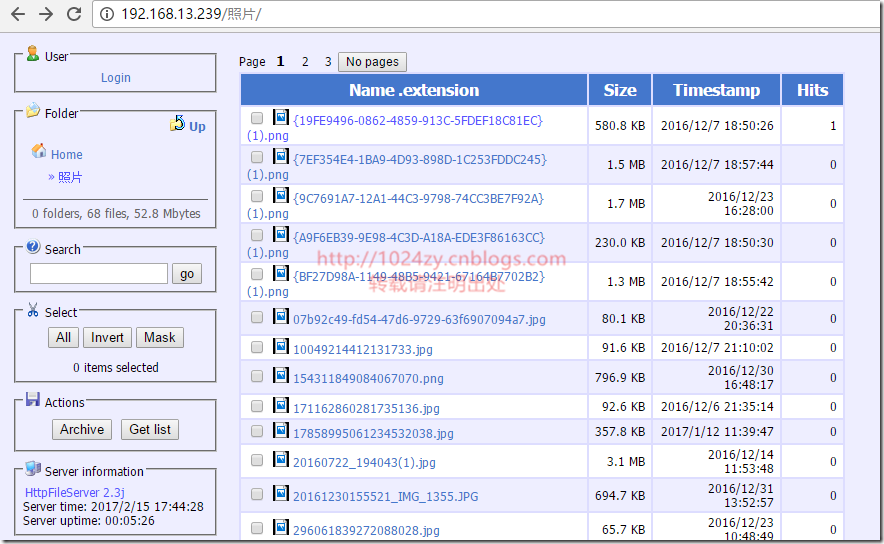This screenshot has height=544, width=884.
Task: Tick checkbox for 171162860281735136.jpg
Action: (257, 405)
